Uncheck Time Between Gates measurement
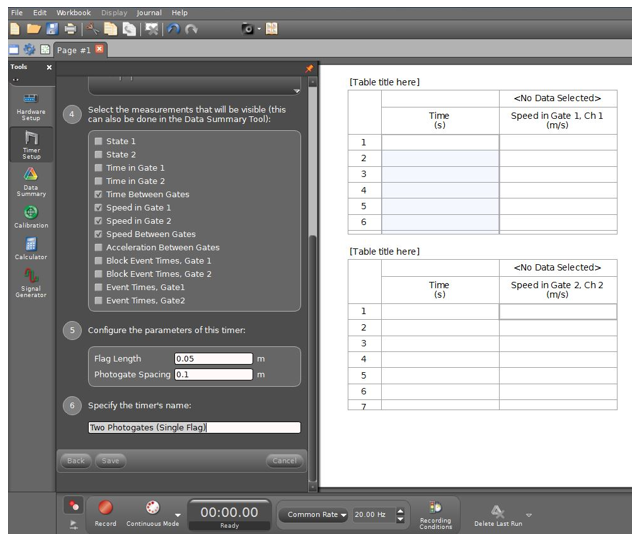Viewport: 639px width, 537px height. (x=97, y=194)
